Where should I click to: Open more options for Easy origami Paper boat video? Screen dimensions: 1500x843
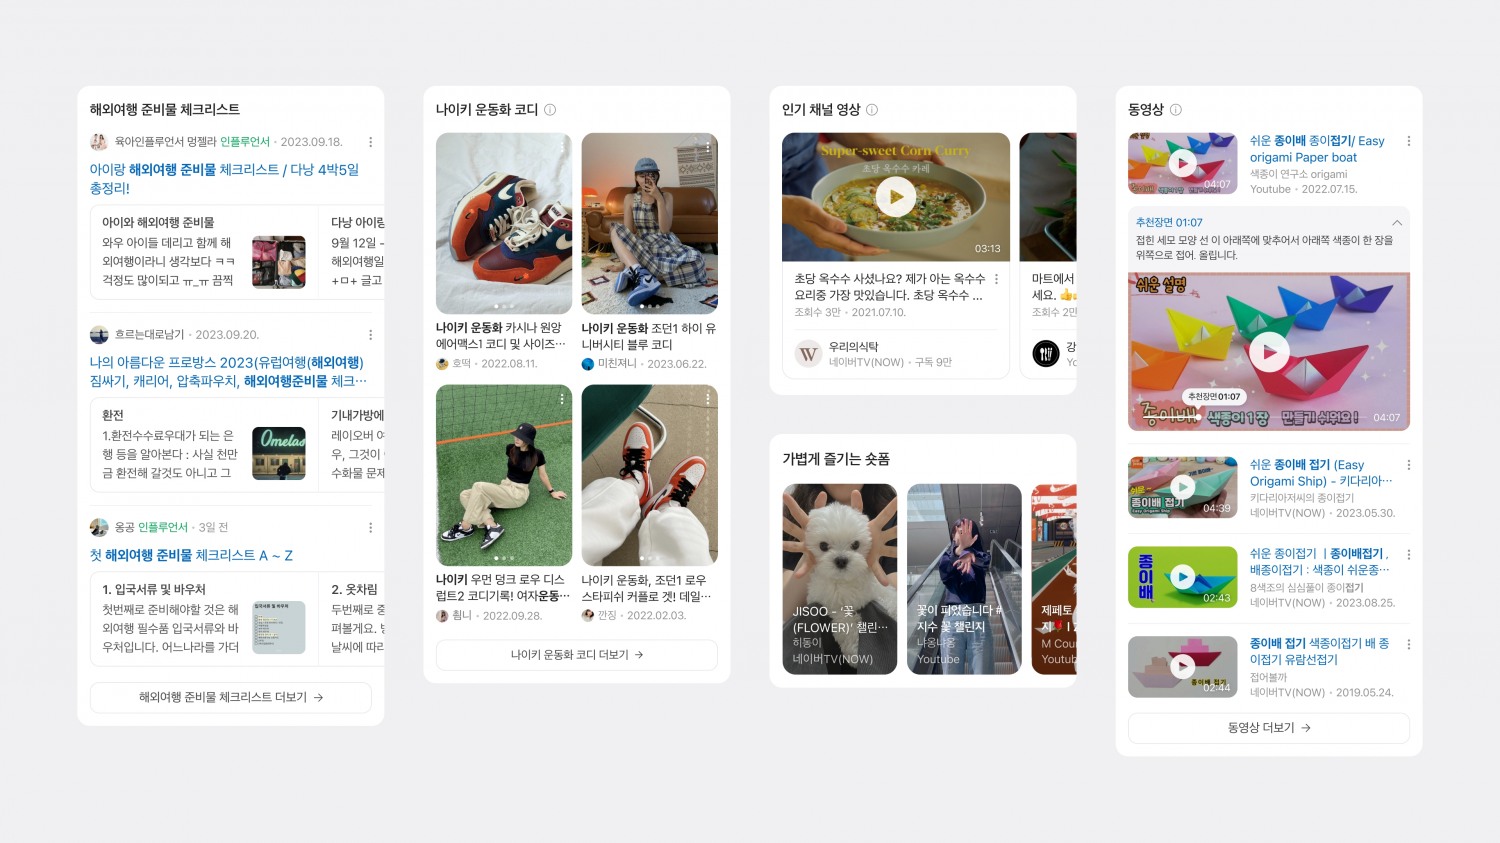tap(1409, 141)
